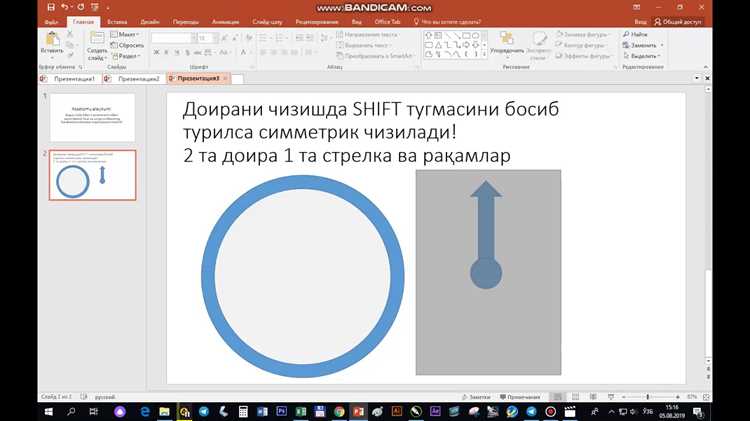The height and width of the screenshot is (421, 750).
Task: Select slide 2 thumbnail
Action: (x=92, y=175)
